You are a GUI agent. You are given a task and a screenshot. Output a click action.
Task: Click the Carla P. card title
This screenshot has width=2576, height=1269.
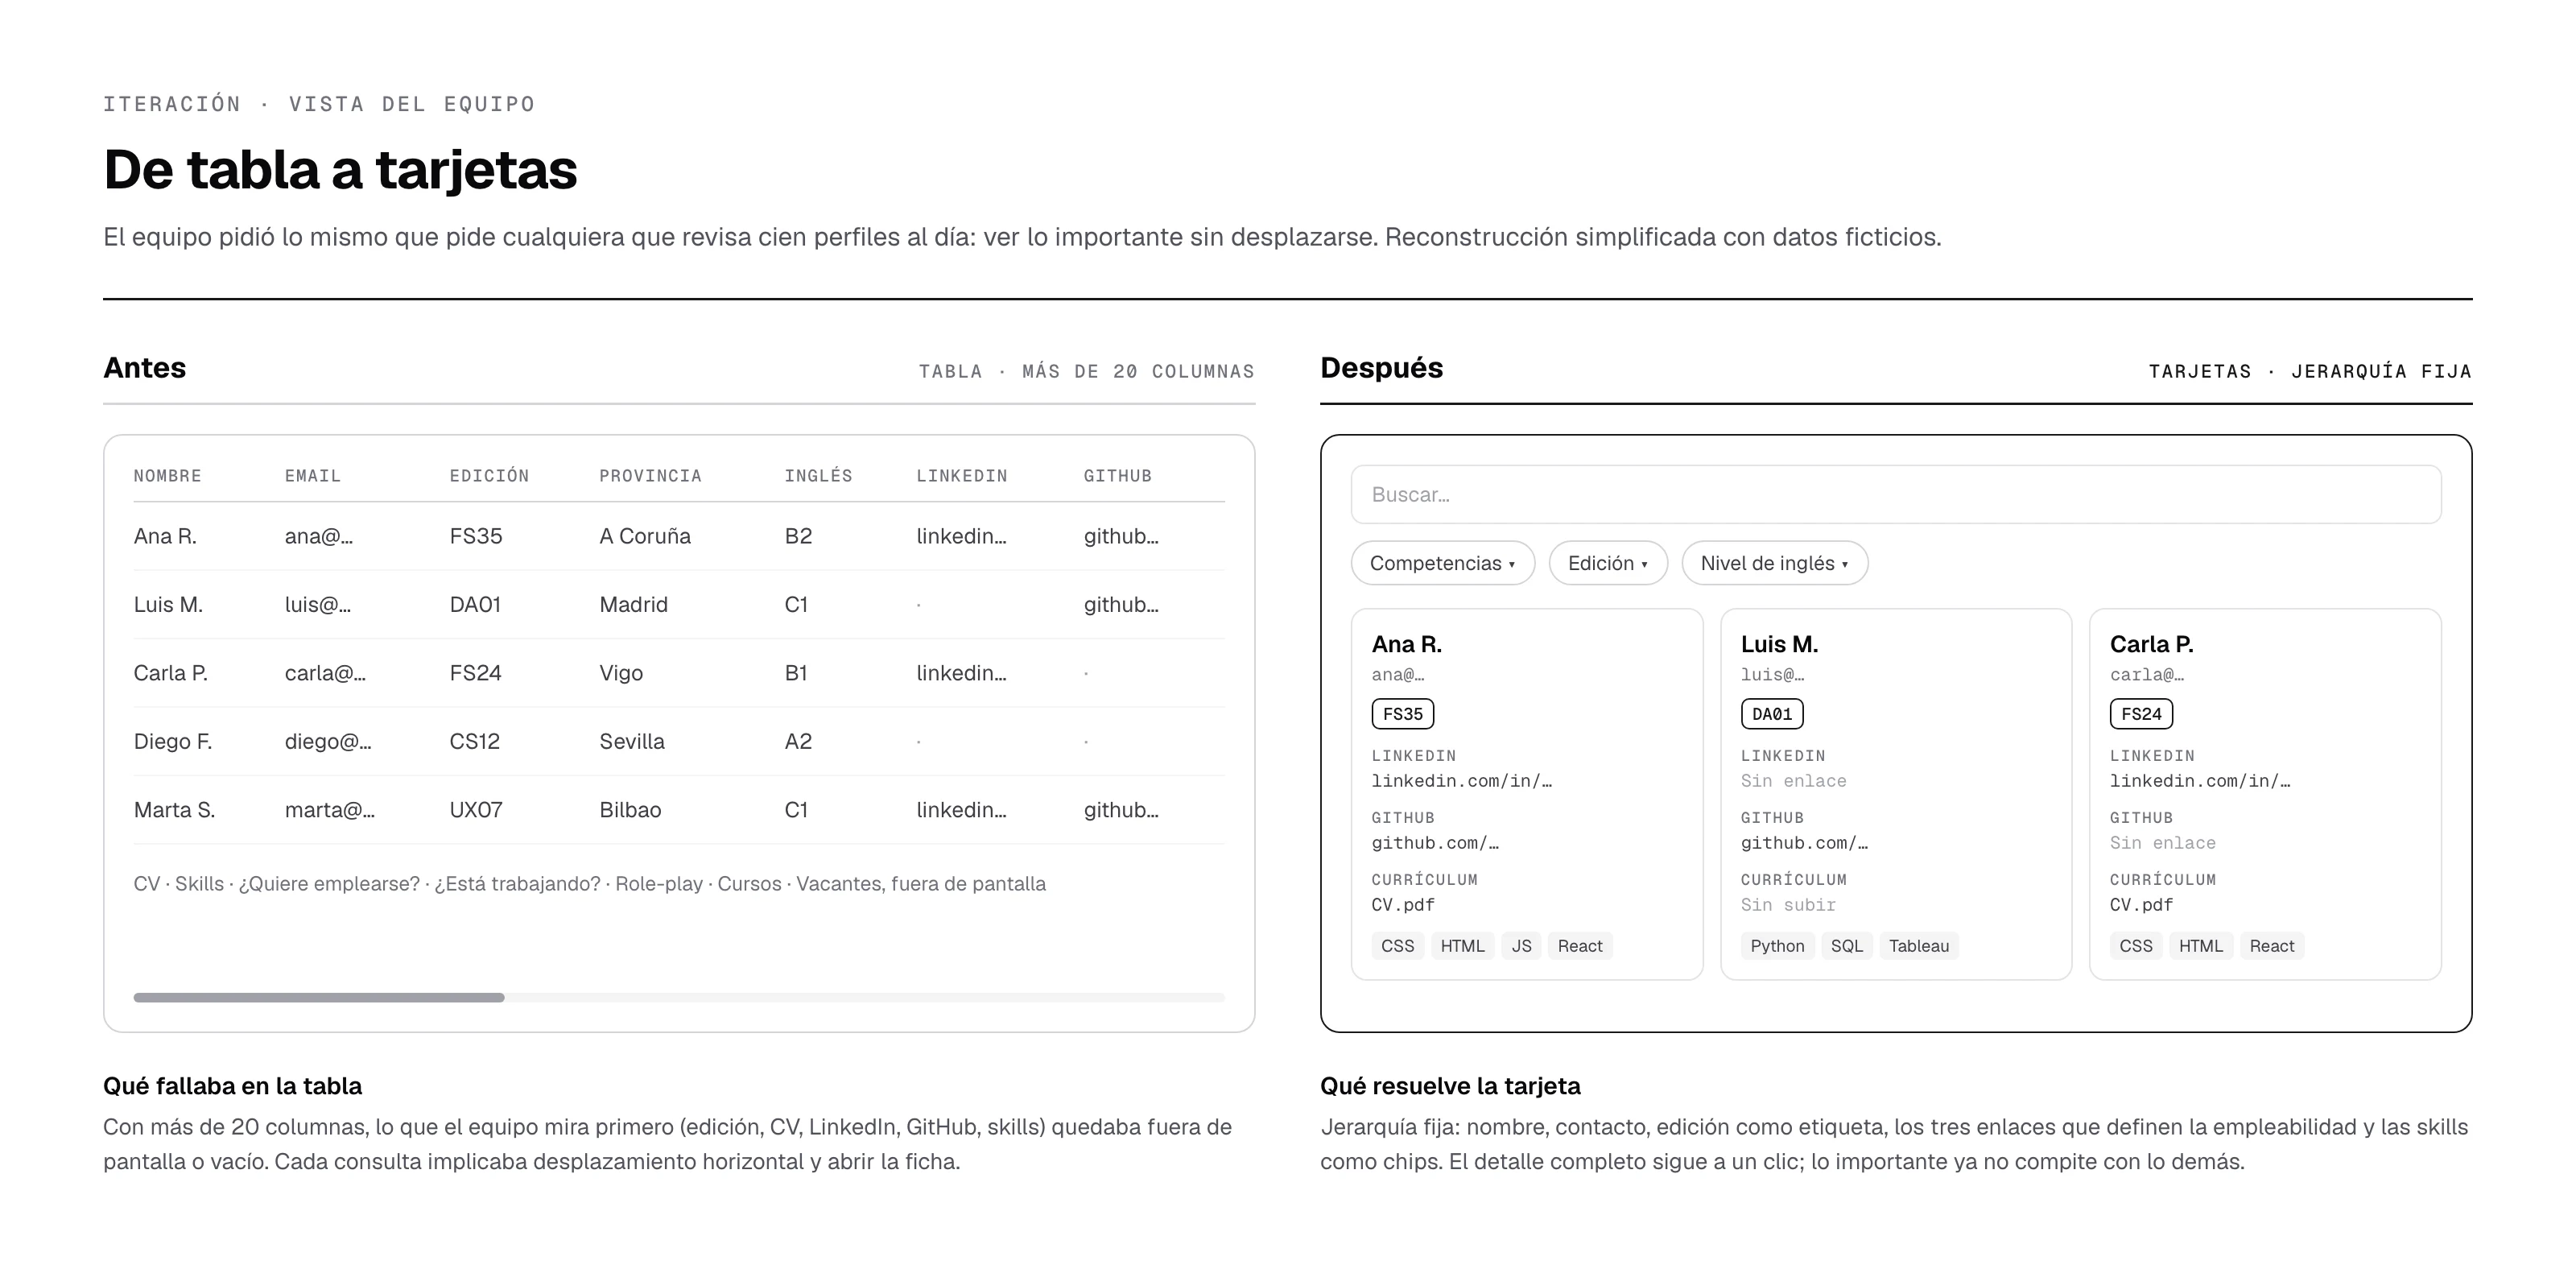[2151, 644]
